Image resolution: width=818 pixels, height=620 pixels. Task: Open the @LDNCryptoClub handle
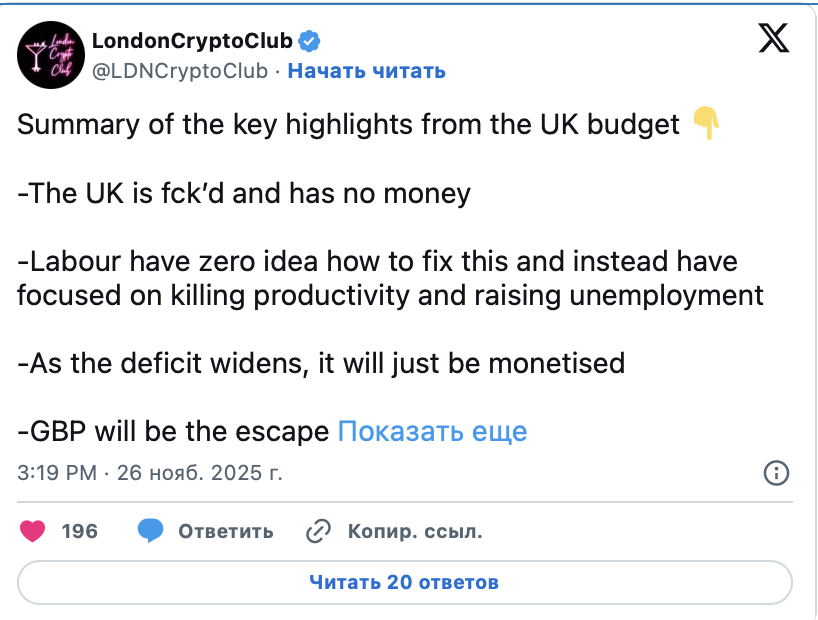(180, 71)
